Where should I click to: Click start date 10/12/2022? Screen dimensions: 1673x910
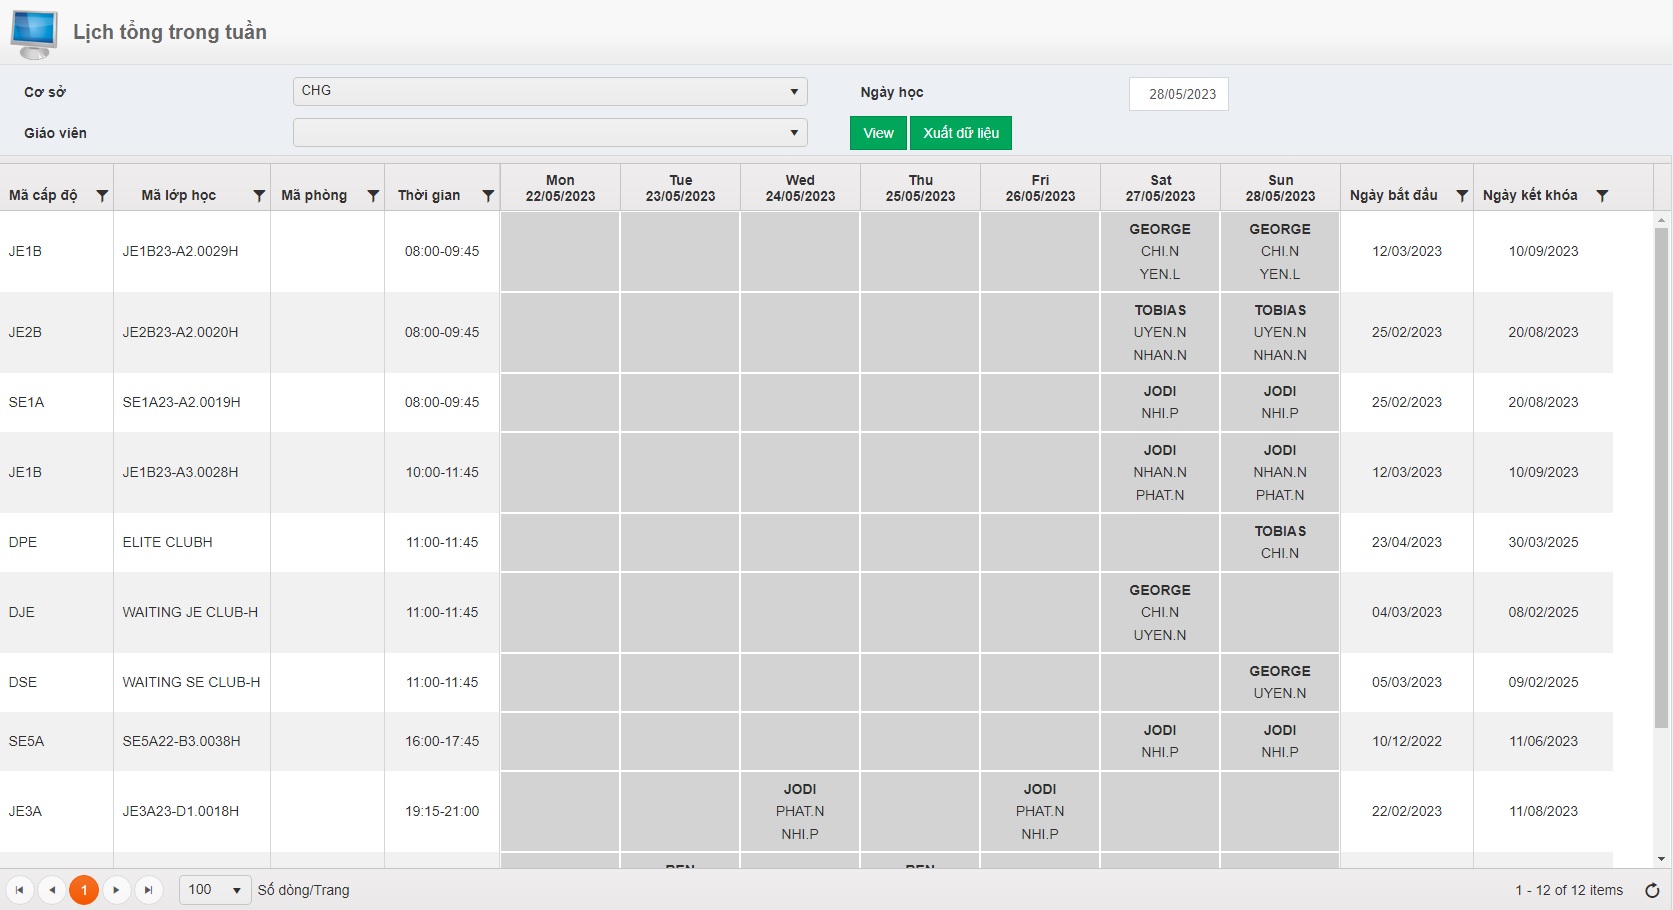pyautogui.click(x=1407, y=741)
